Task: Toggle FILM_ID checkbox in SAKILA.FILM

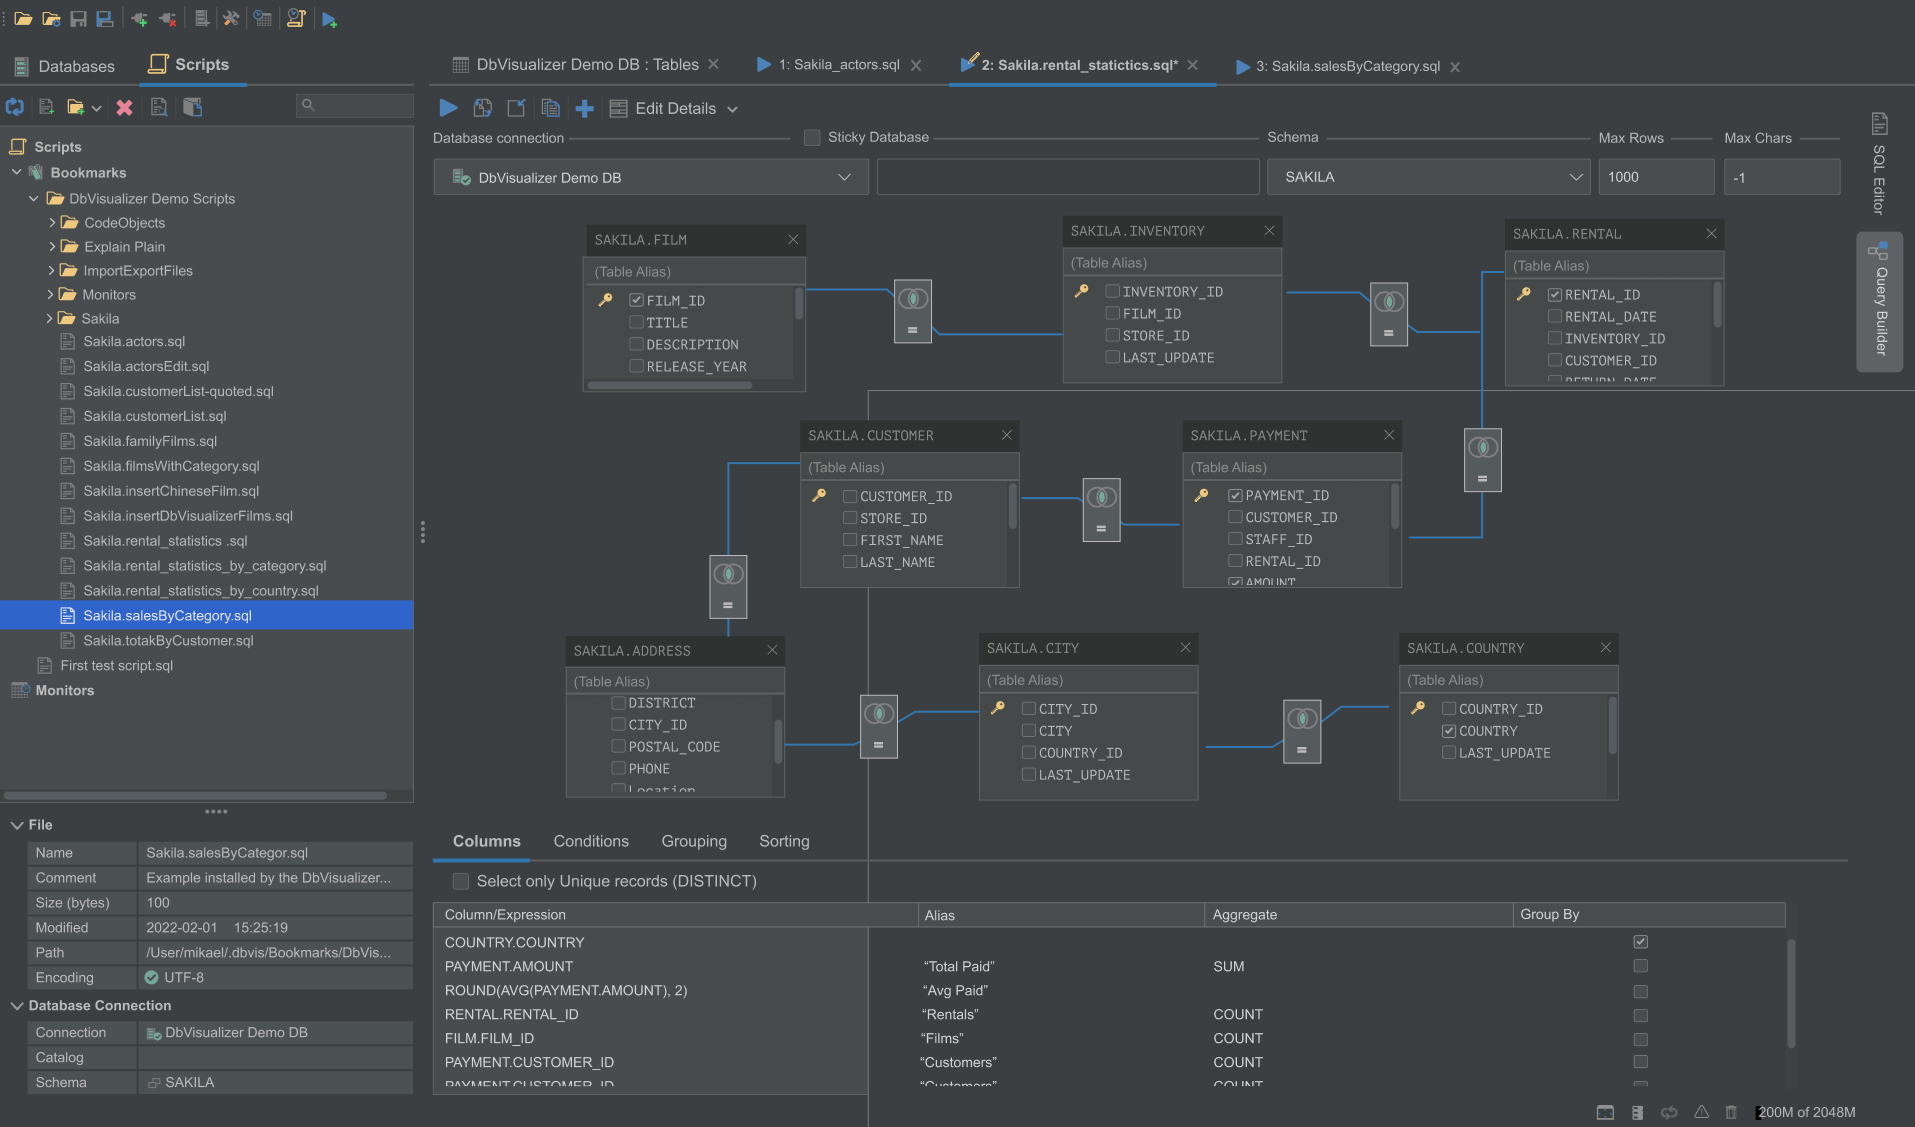Action: tap(636, 300)
